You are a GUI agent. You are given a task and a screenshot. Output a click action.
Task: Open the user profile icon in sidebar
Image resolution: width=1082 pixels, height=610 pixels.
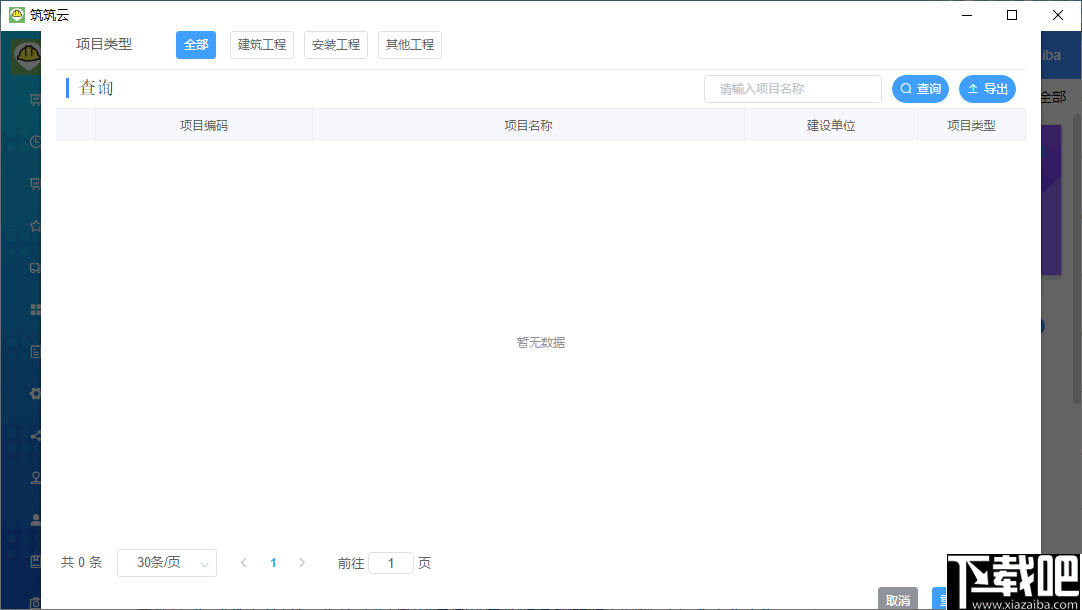36,520
